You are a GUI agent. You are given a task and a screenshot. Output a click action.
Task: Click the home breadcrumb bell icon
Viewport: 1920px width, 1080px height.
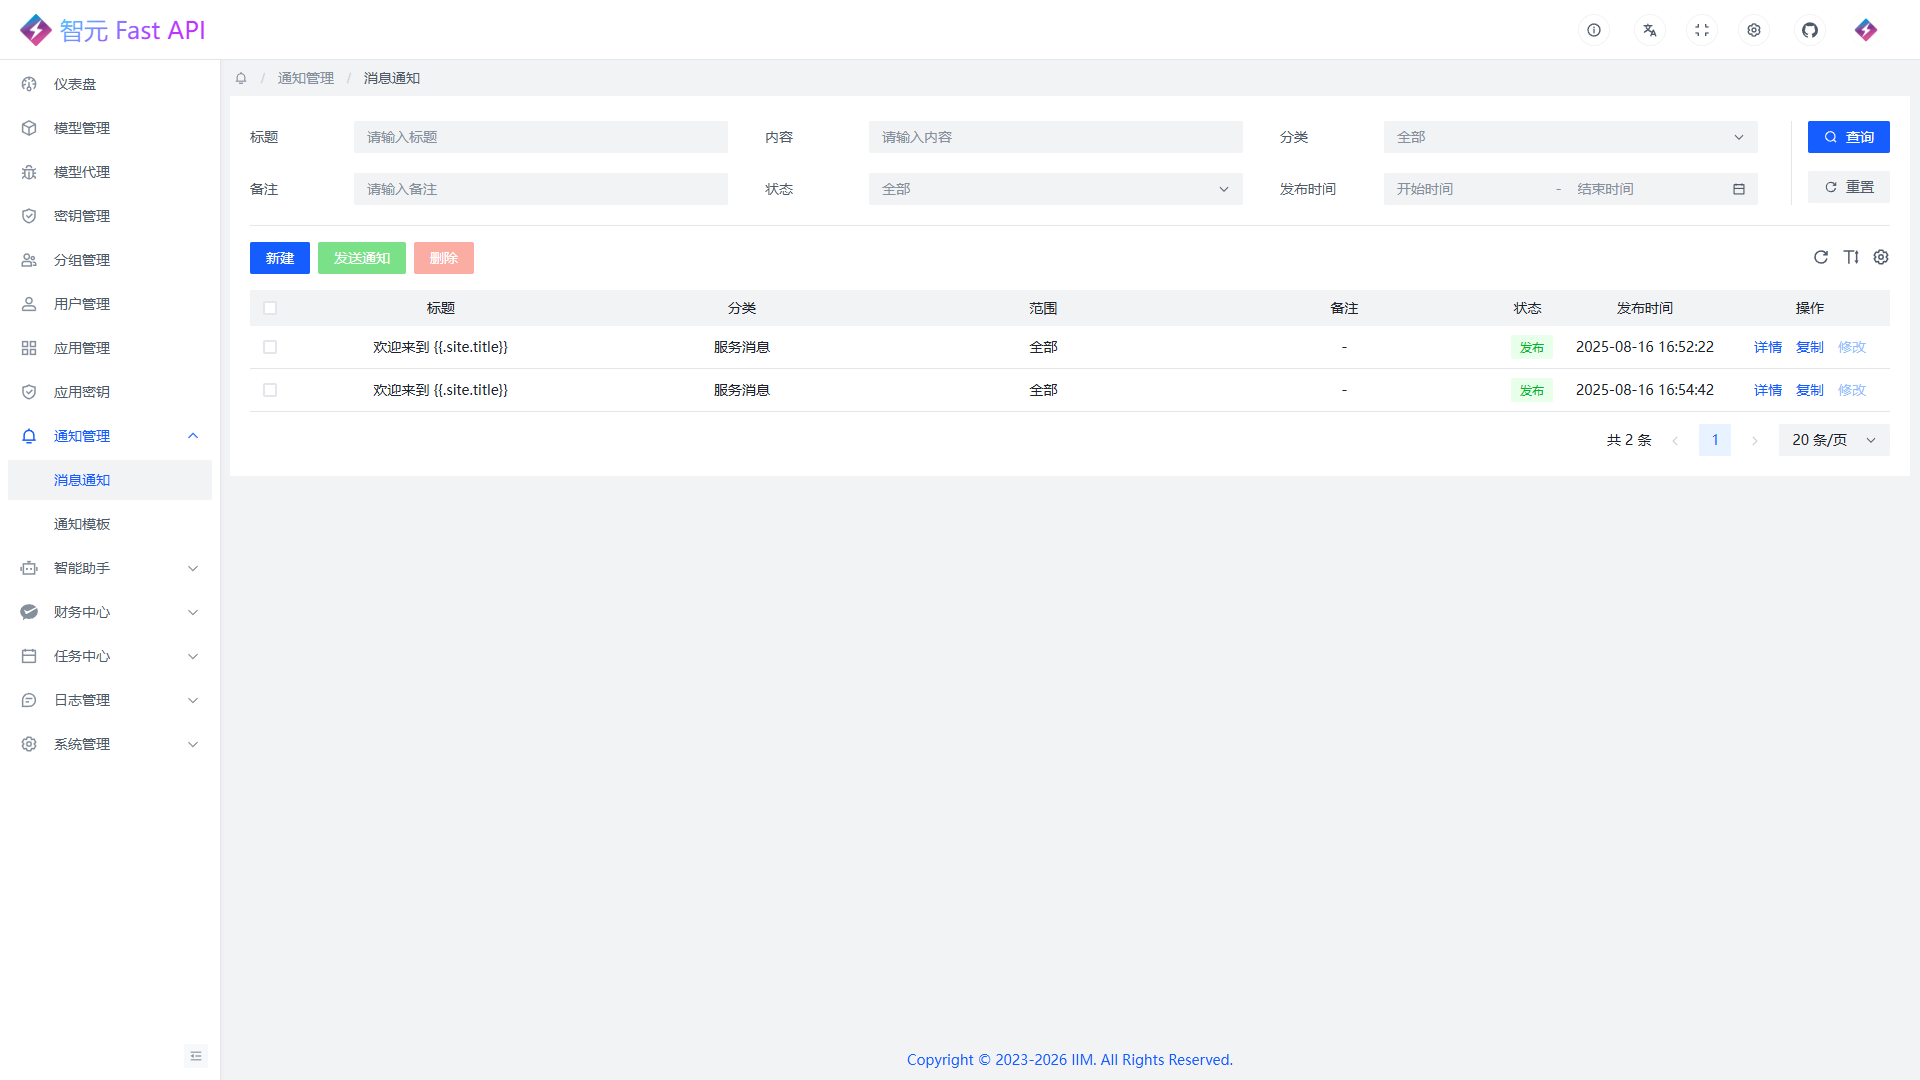(241, 78)
